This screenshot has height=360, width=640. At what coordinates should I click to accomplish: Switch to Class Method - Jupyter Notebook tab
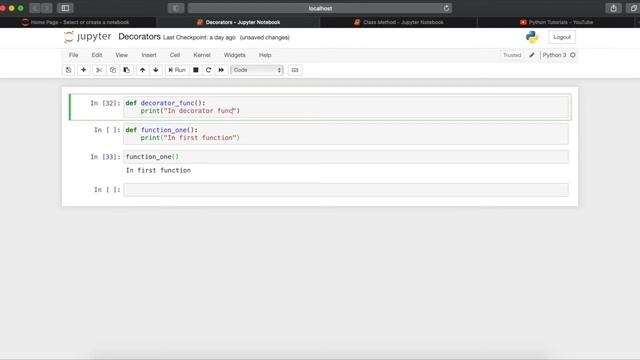(399, 22)
